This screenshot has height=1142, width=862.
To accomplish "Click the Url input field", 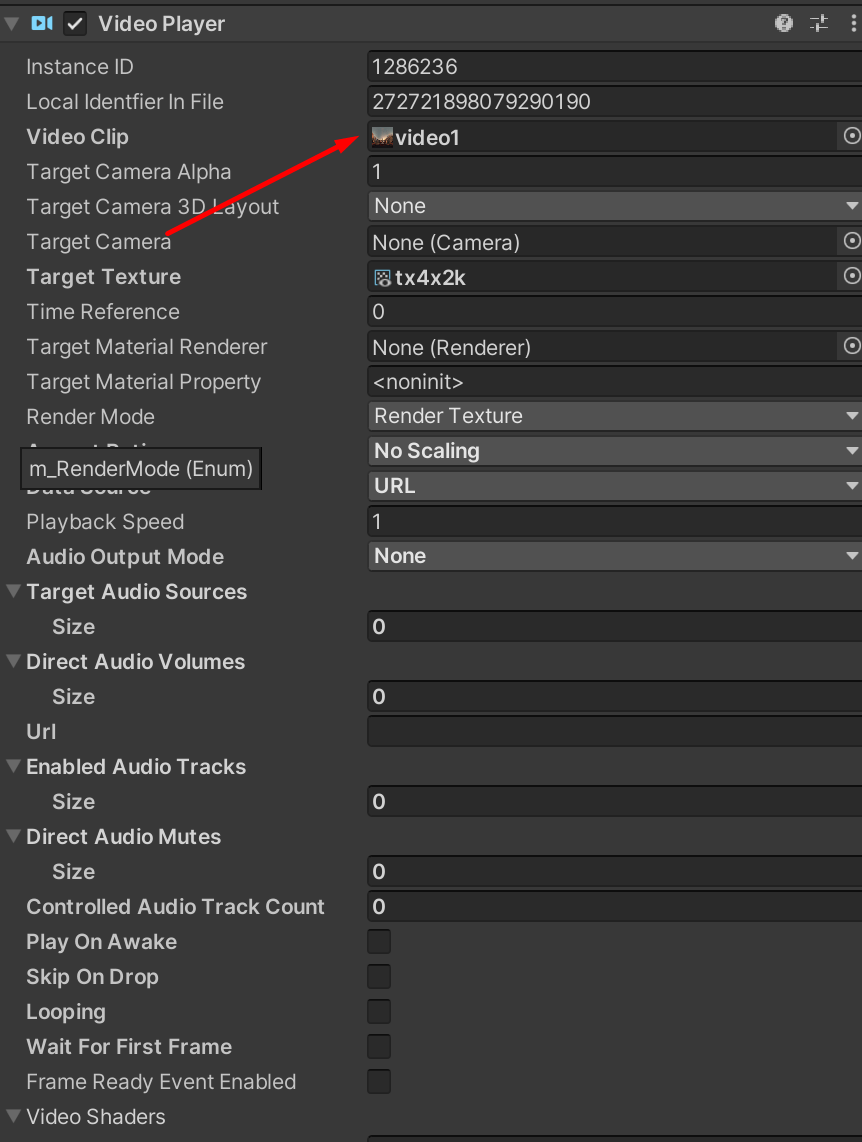I will pos(614,732).
